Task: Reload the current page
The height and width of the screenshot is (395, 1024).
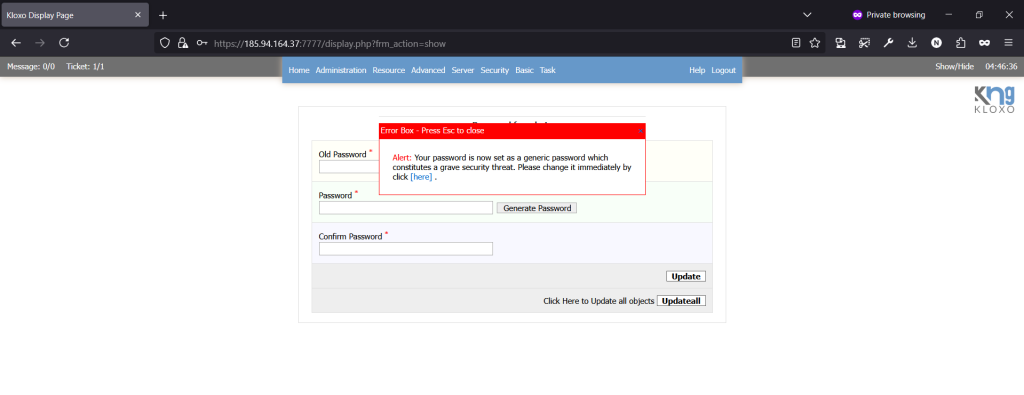Action: [x=64, y=42]
